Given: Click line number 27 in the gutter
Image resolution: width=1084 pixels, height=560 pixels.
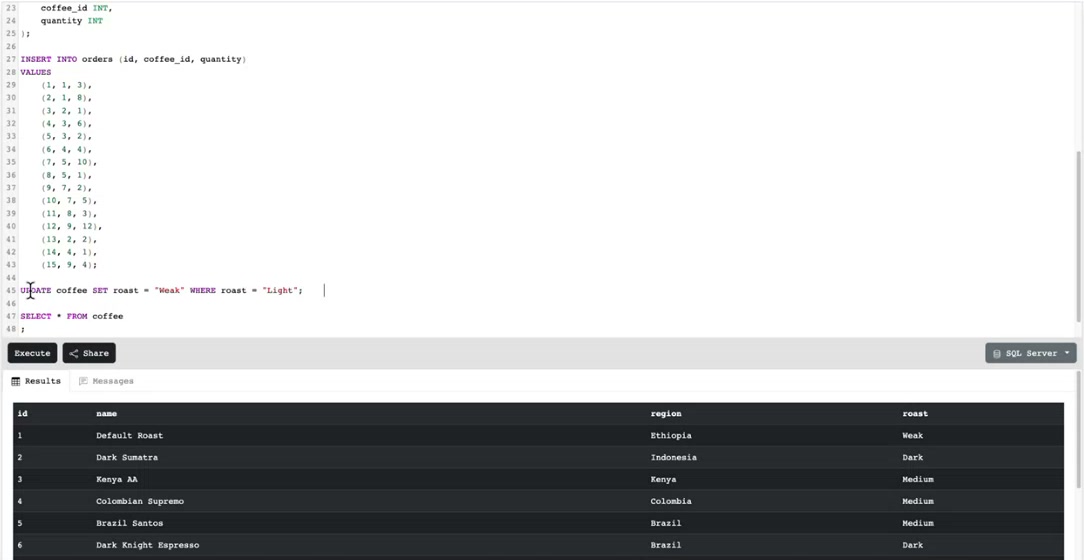Looking at the screenshot, I should click(x=10, y=59).
